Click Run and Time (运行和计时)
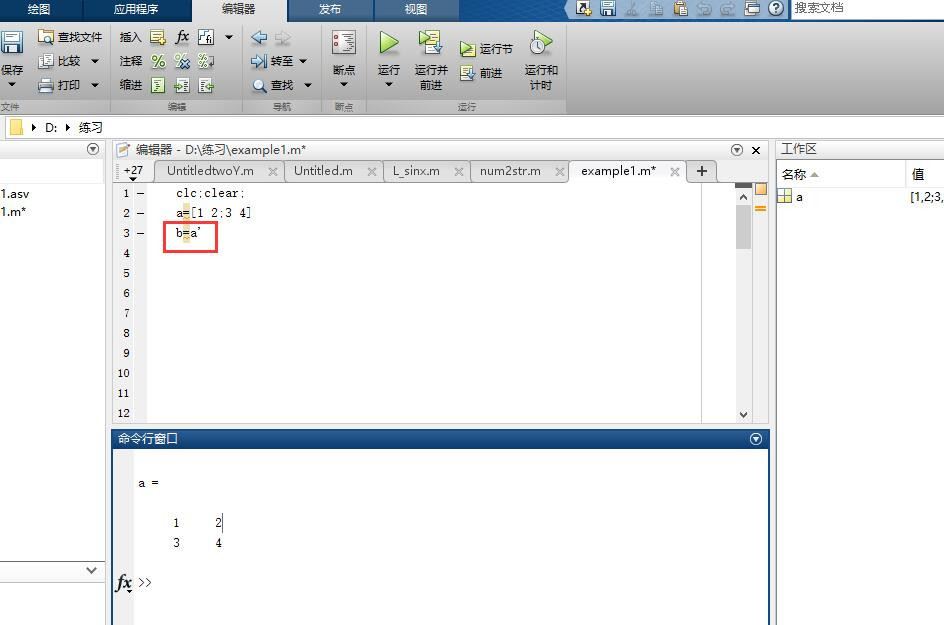The width and height of the screenshot is (944, 625). tap(541, 60)
